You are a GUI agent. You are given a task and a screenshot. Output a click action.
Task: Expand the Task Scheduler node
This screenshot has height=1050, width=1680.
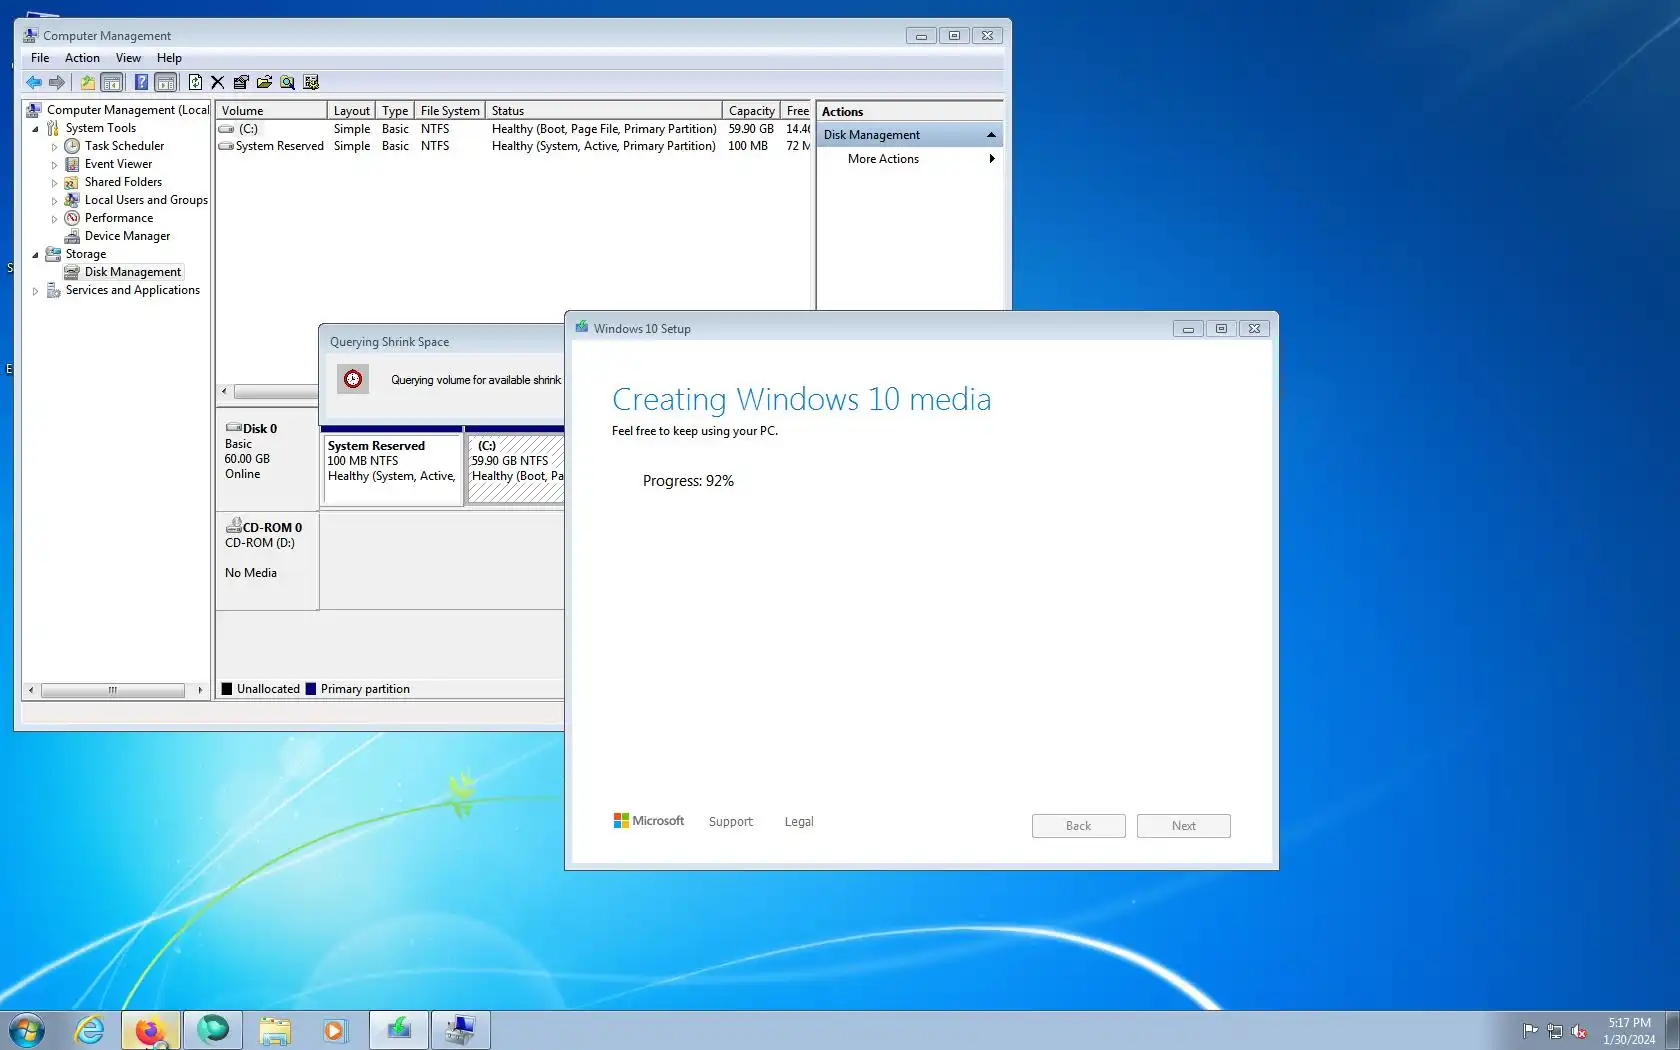[55, 147]
